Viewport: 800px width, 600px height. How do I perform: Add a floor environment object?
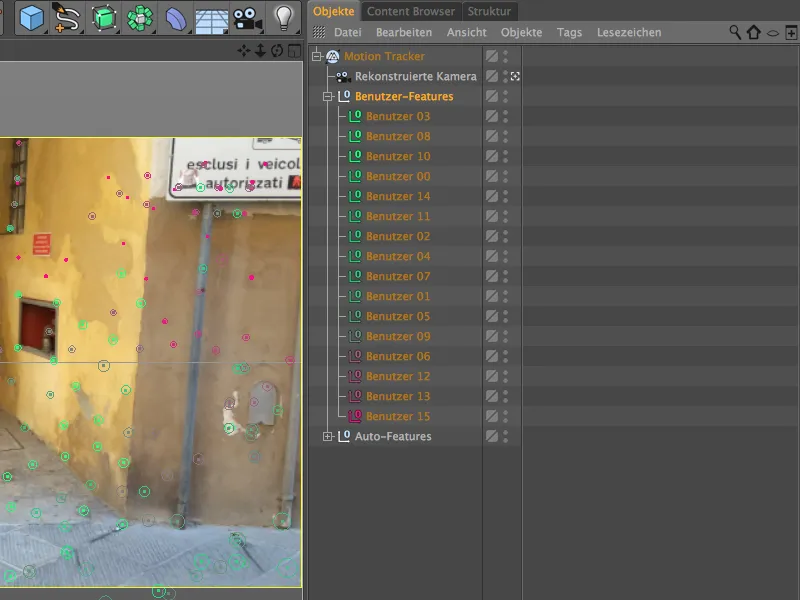(x=211, y=19)
